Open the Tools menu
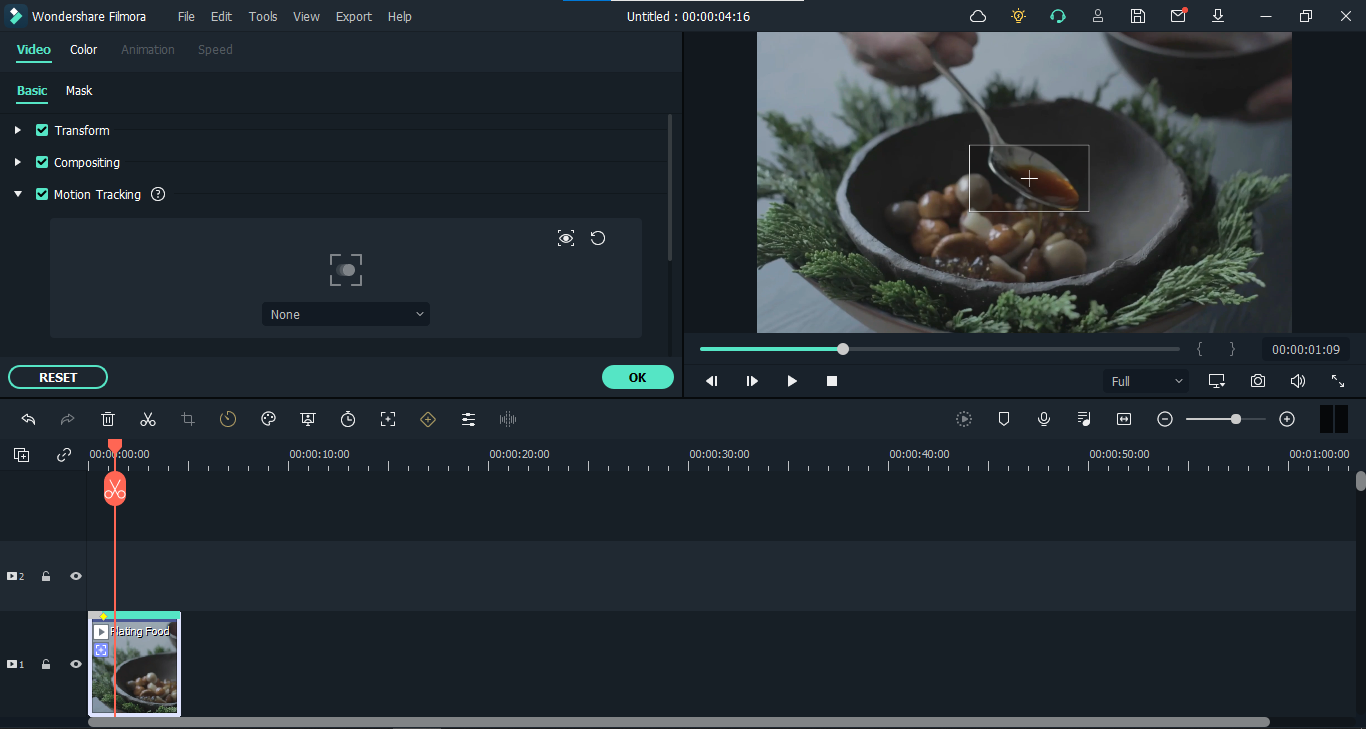The width and height of the screenshot is (1366, 729). 263,16
